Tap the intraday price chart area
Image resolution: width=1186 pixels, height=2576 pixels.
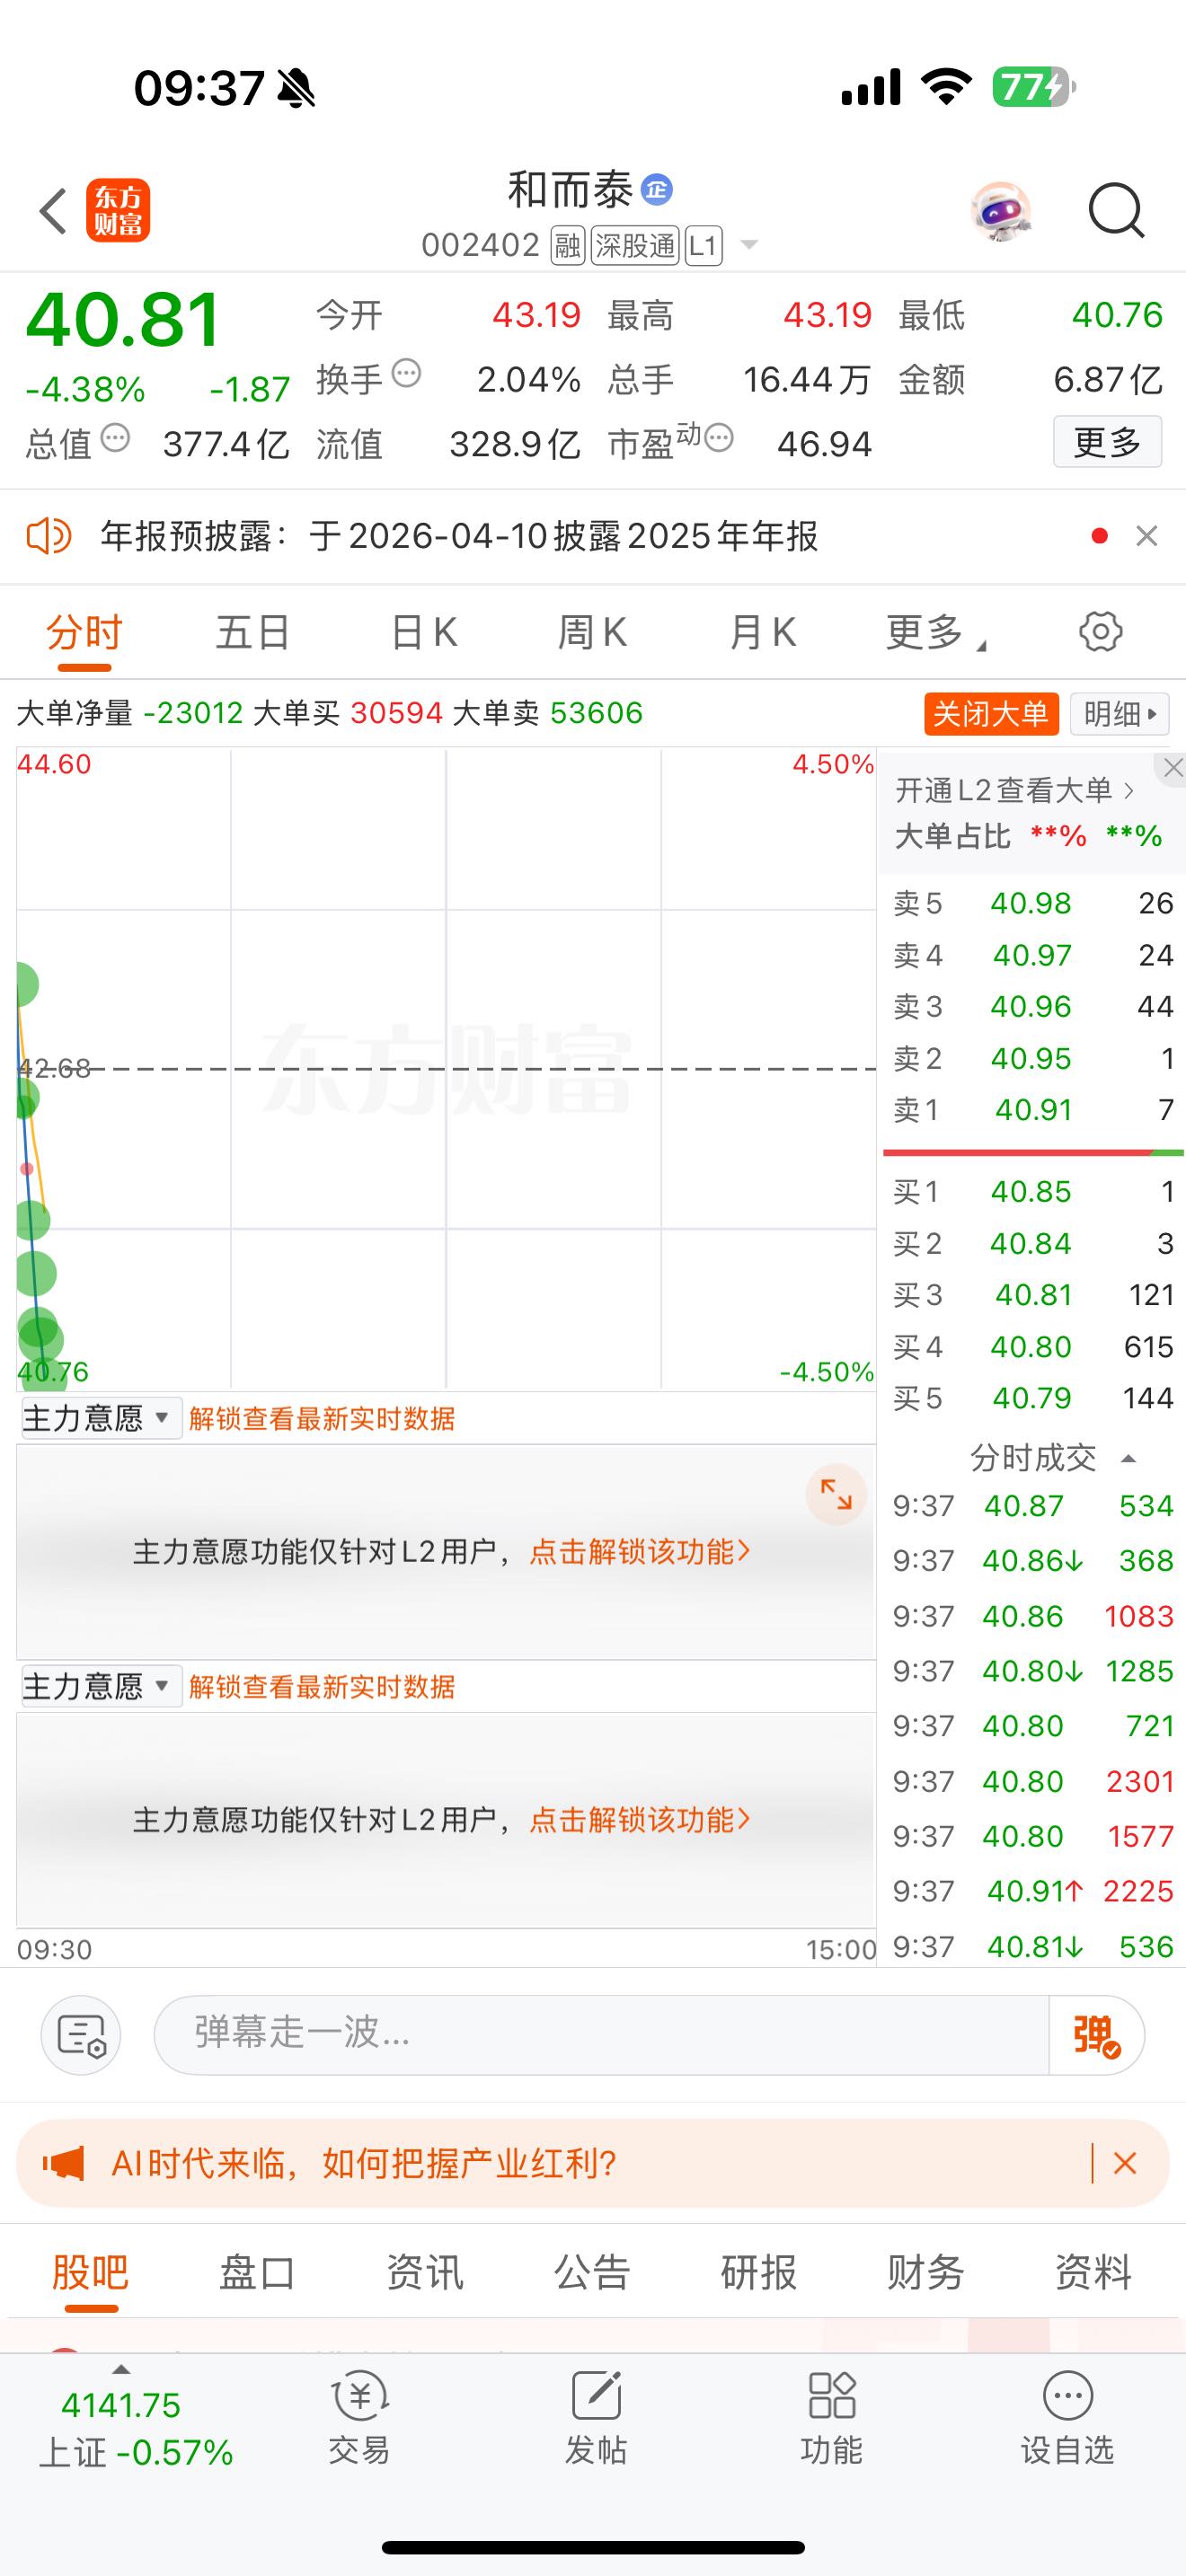tap(446, 1069)
